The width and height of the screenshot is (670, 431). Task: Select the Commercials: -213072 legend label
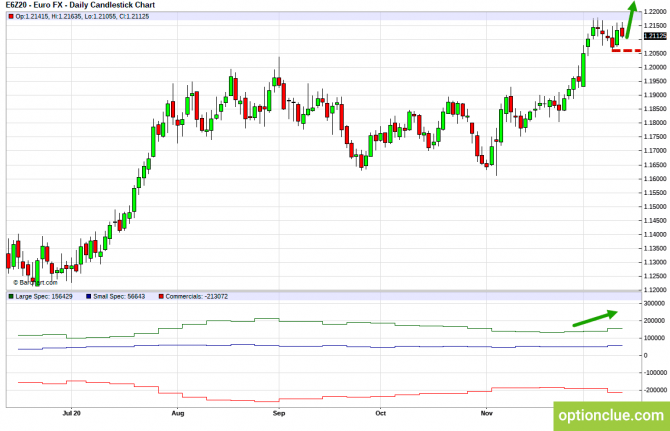tap(197, 297)
